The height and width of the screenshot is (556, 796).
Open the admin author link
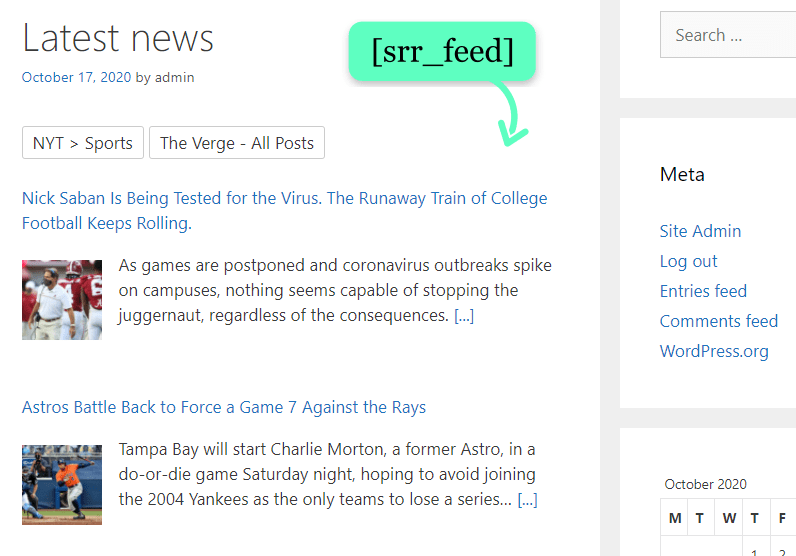[x=174, y=77]
